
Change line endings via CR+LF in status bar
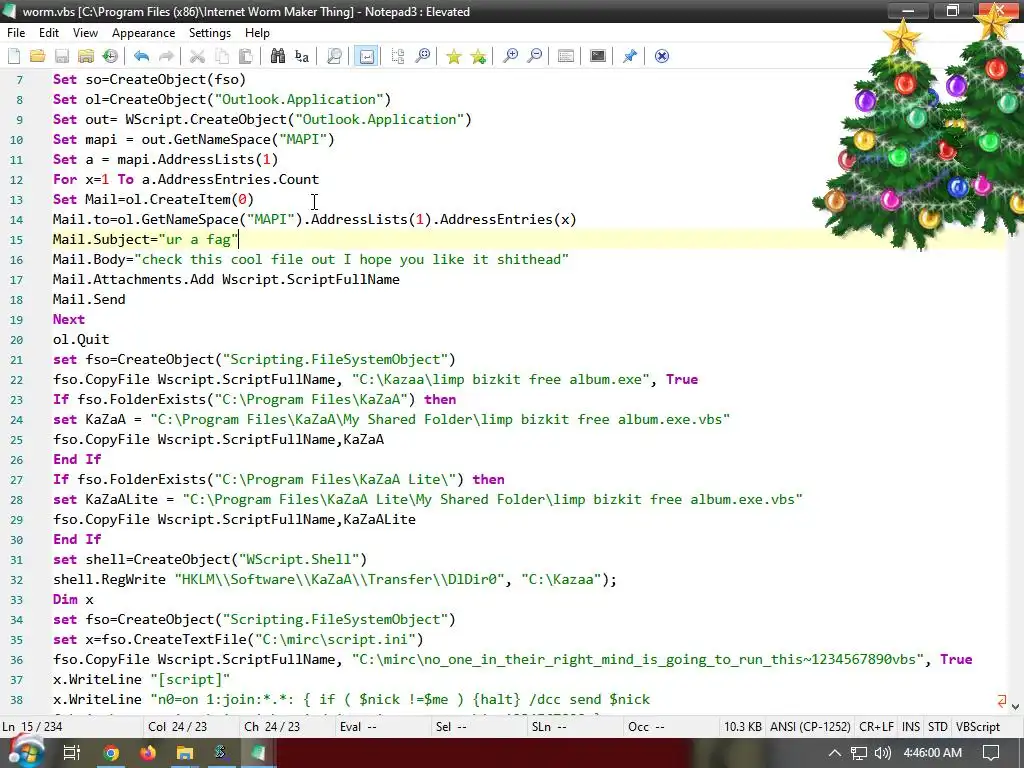[x=876, y=727]
